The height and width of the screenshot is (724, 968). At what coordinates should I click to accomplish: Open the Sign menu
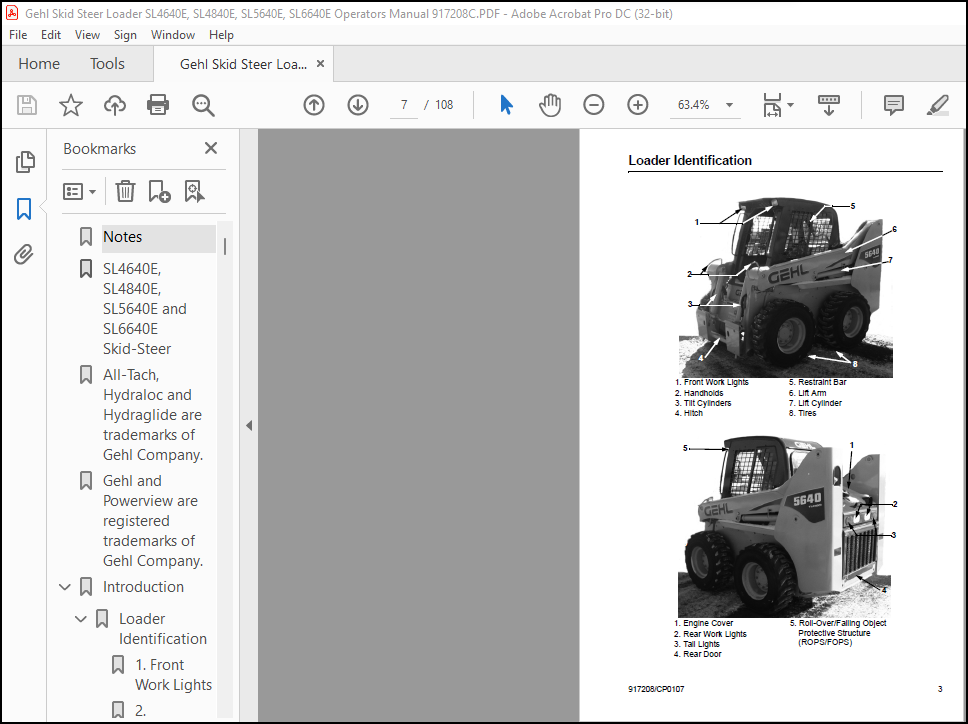click(x=125, y=35)
